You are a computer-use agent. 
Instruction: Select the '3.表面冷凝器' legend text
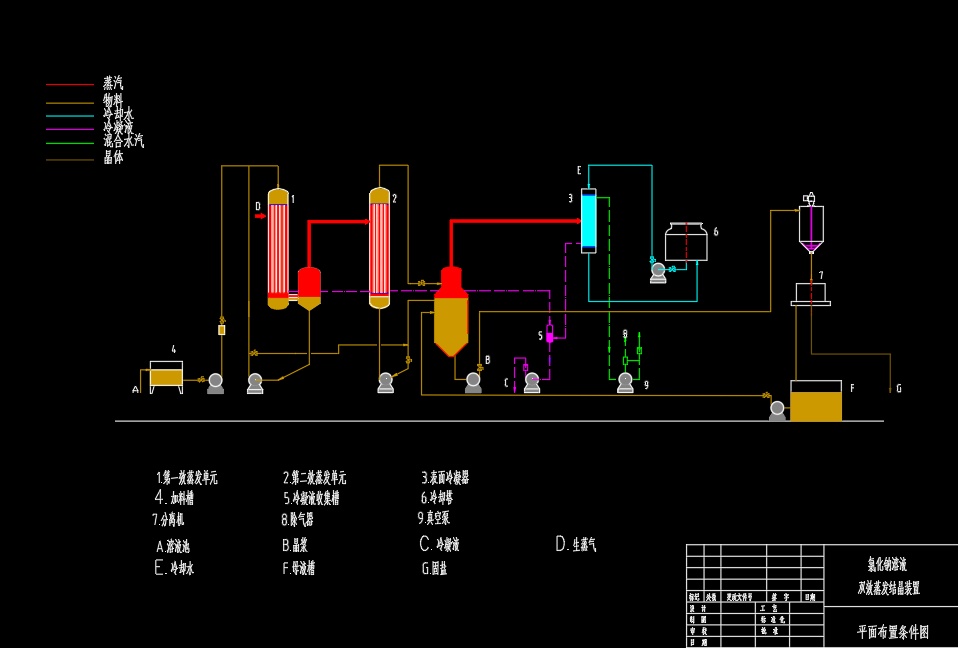coord(445,478)
